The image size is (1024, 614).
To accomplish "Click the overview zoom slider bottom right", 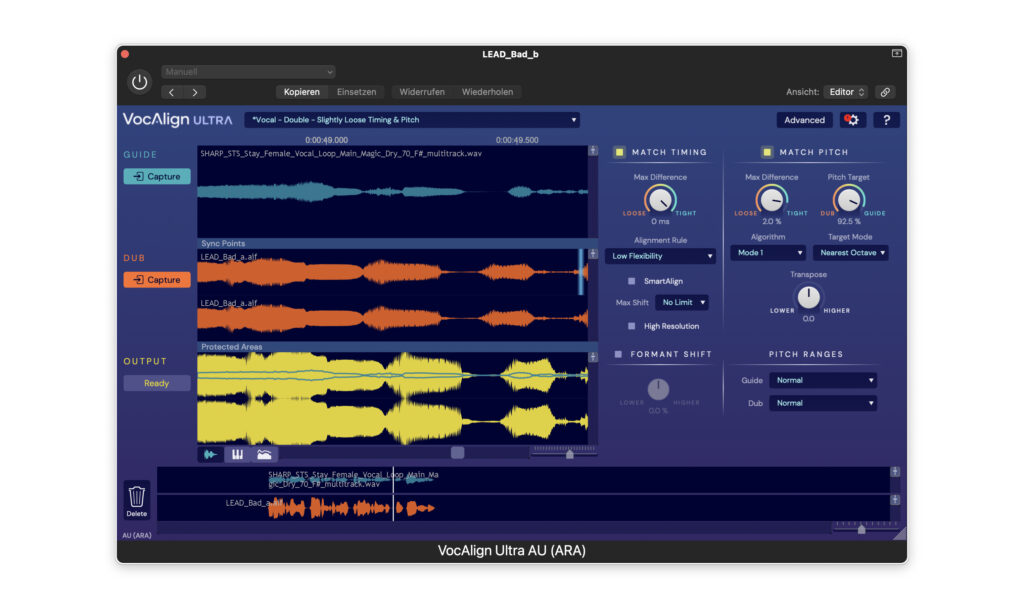I will (x=861, y=529).
